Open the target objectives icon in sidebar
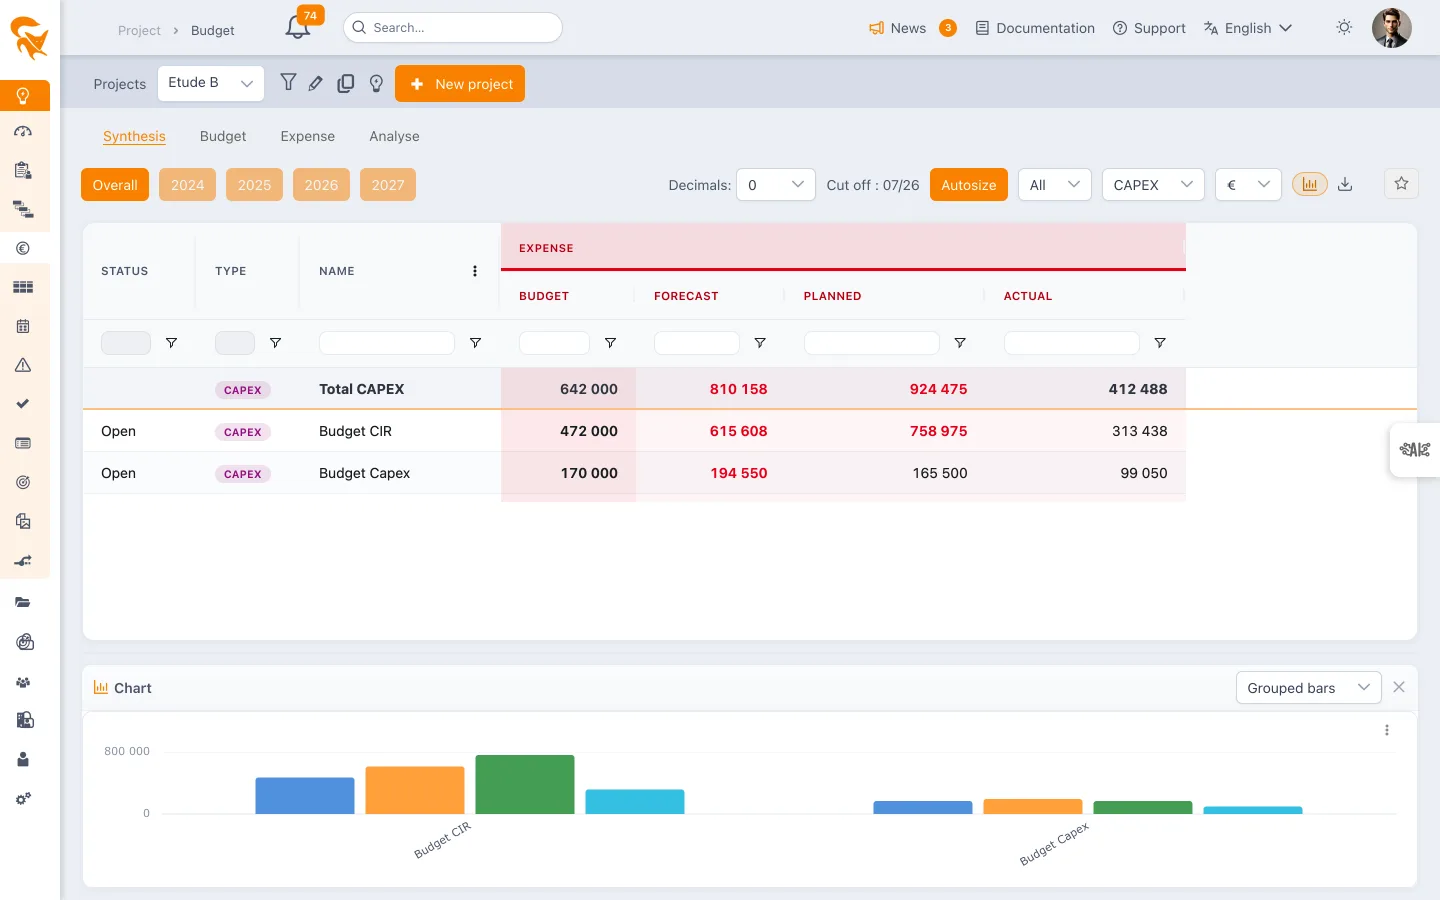The image size is (1440, 900). (x=23, y=482)
